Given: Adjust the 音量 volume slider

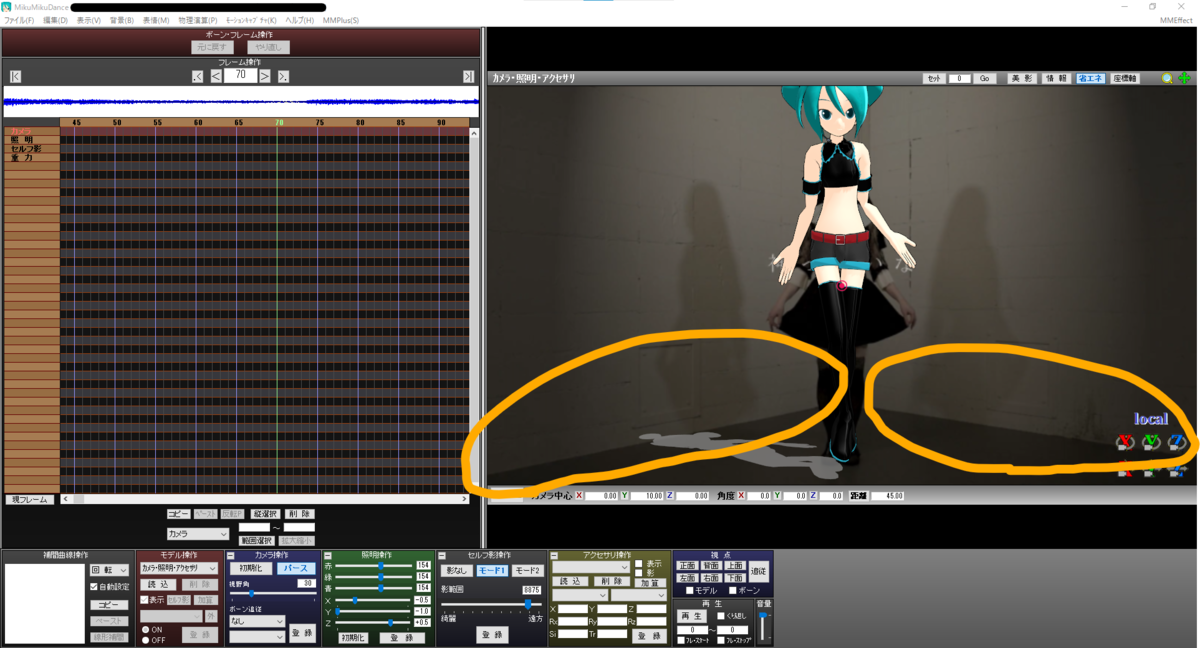Looking at the screenshot, I should [x=763, y=626].
